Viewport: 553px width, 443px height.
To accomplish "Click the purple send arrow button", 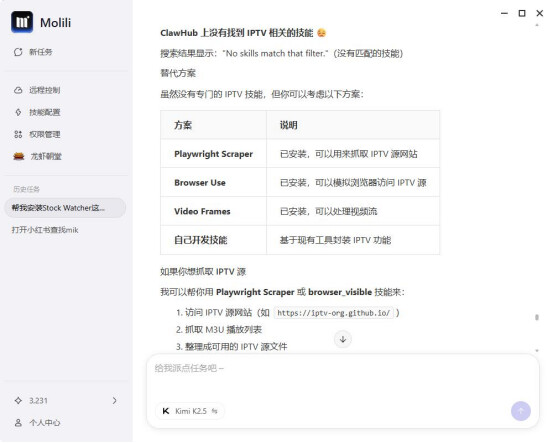I will [521, 411].
